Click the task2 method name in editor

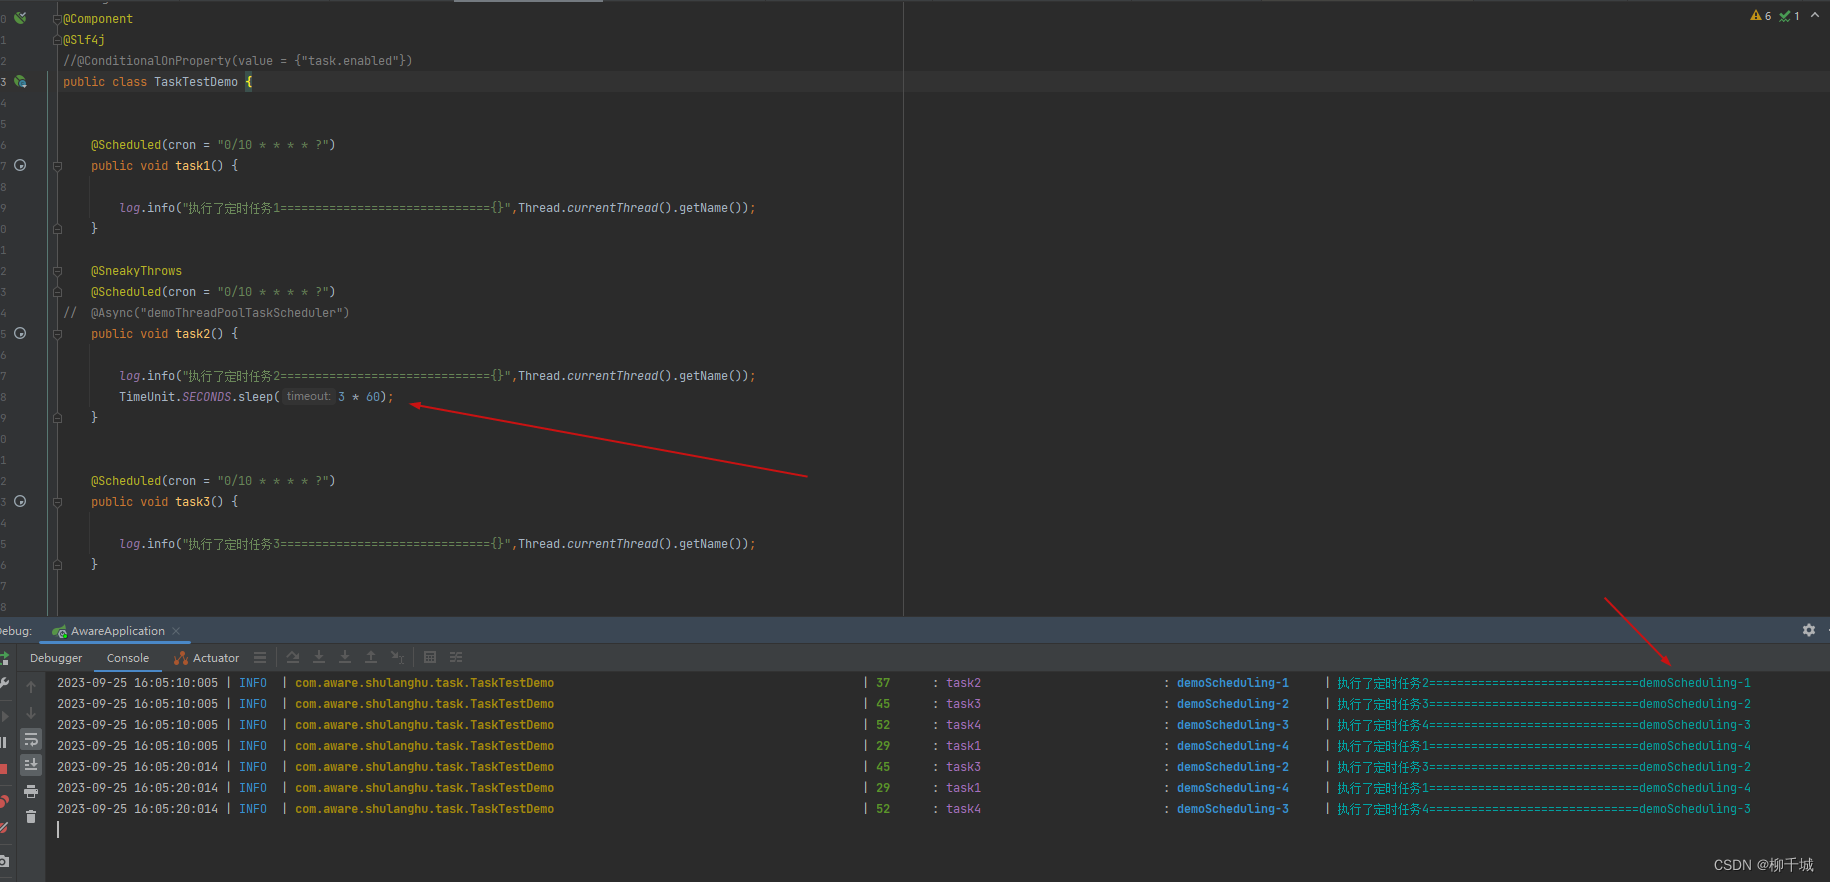192,334
